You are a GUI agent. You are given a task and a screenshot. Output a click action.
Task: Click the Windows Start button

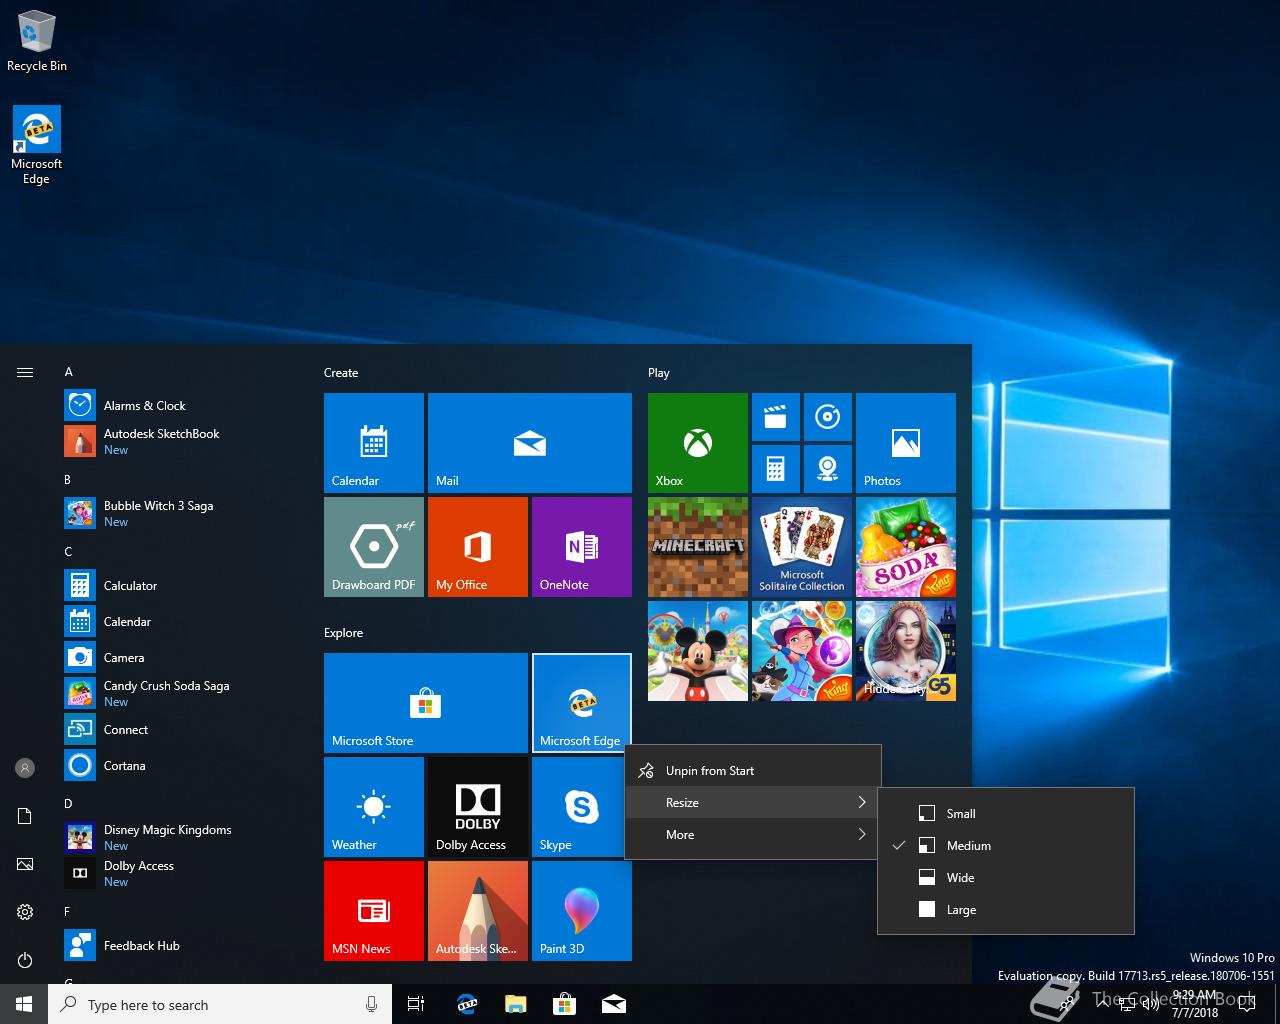pyautogui.click(x=24, y=1004)
